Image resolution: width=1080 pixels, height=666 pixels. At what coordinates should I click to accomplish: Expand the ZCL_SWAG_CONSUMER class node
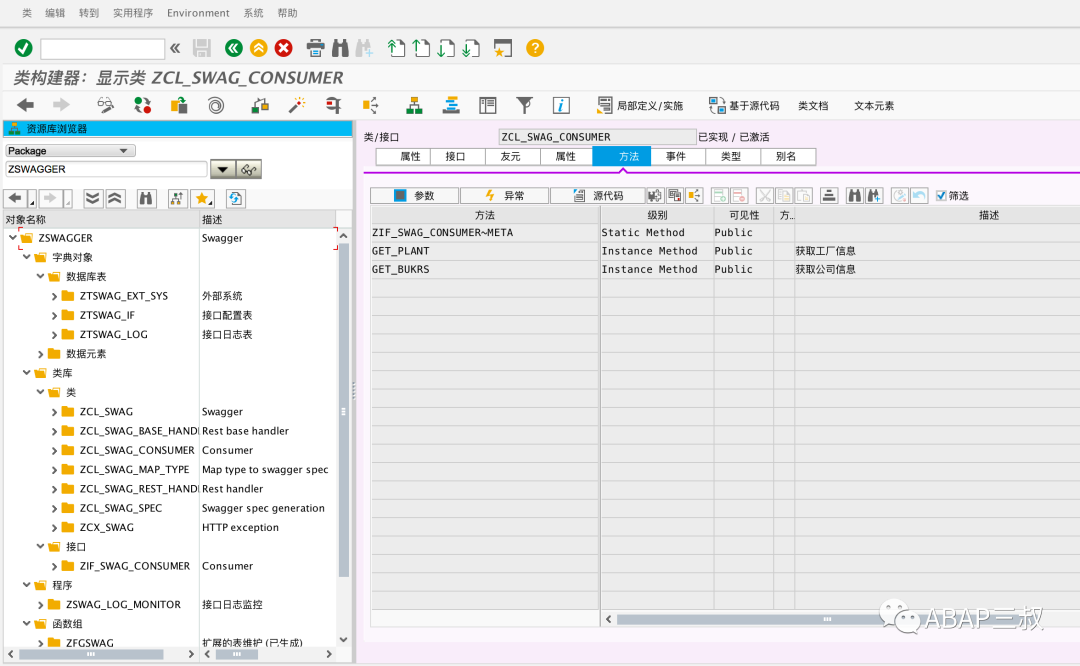pos(54,450)
